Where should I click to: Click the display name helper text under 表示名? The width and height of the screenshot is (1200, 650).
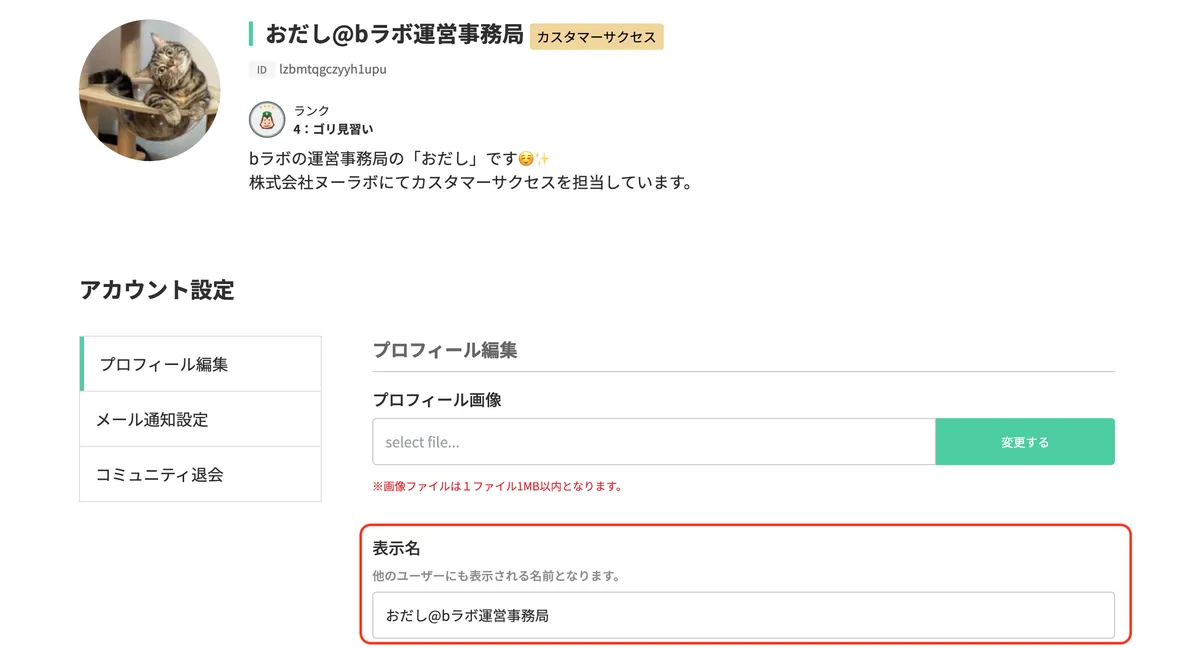pyautogui.click(x=496, y=576)
